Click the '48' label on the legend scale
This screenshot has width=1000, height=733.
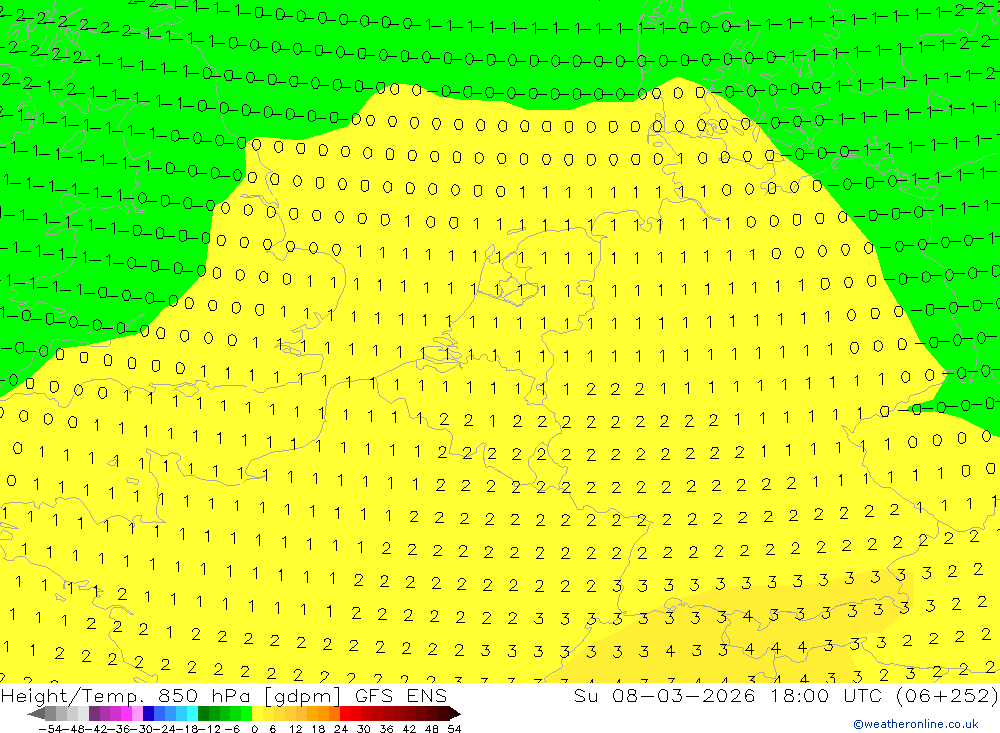tap(432, 729)
